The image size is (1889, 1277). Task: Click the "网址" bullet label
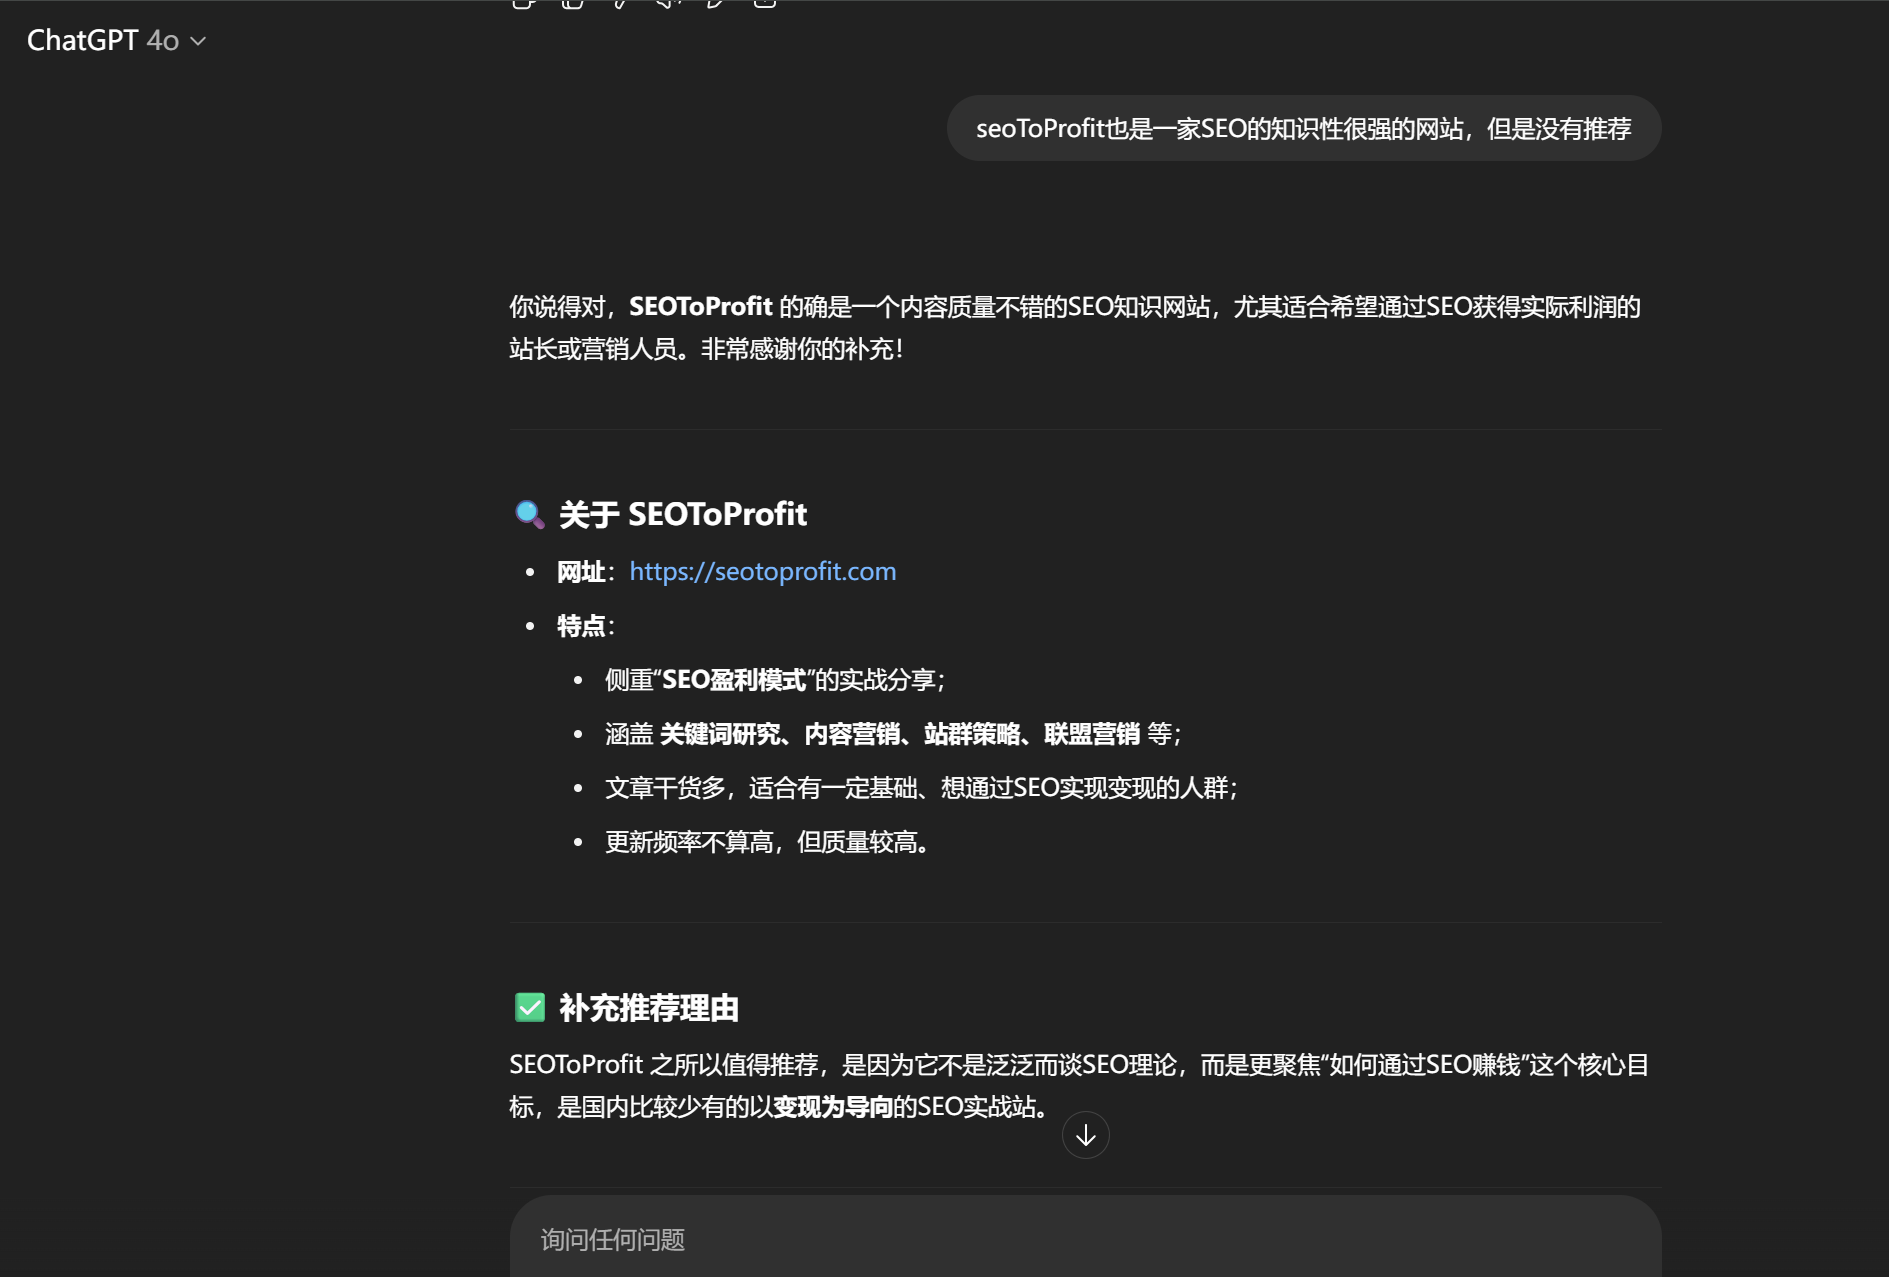581,571
